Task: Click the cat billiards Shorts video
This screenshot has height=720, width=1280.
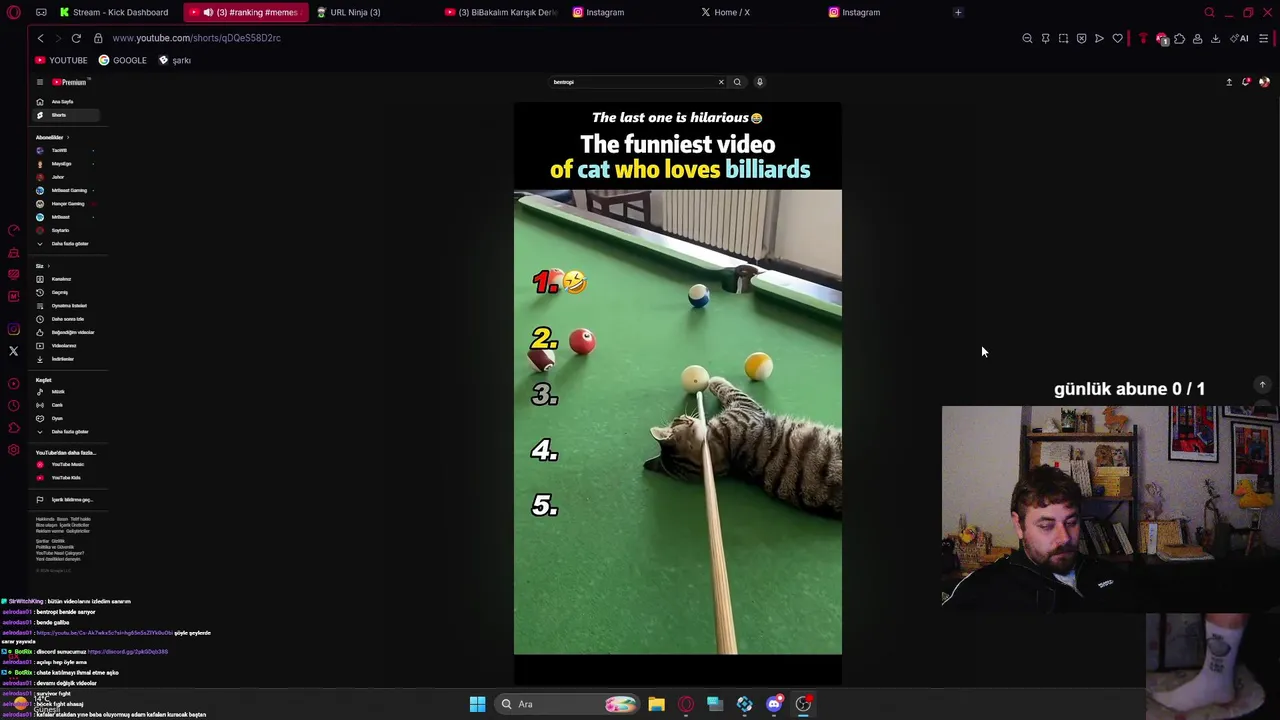Action: click(678, 393)
